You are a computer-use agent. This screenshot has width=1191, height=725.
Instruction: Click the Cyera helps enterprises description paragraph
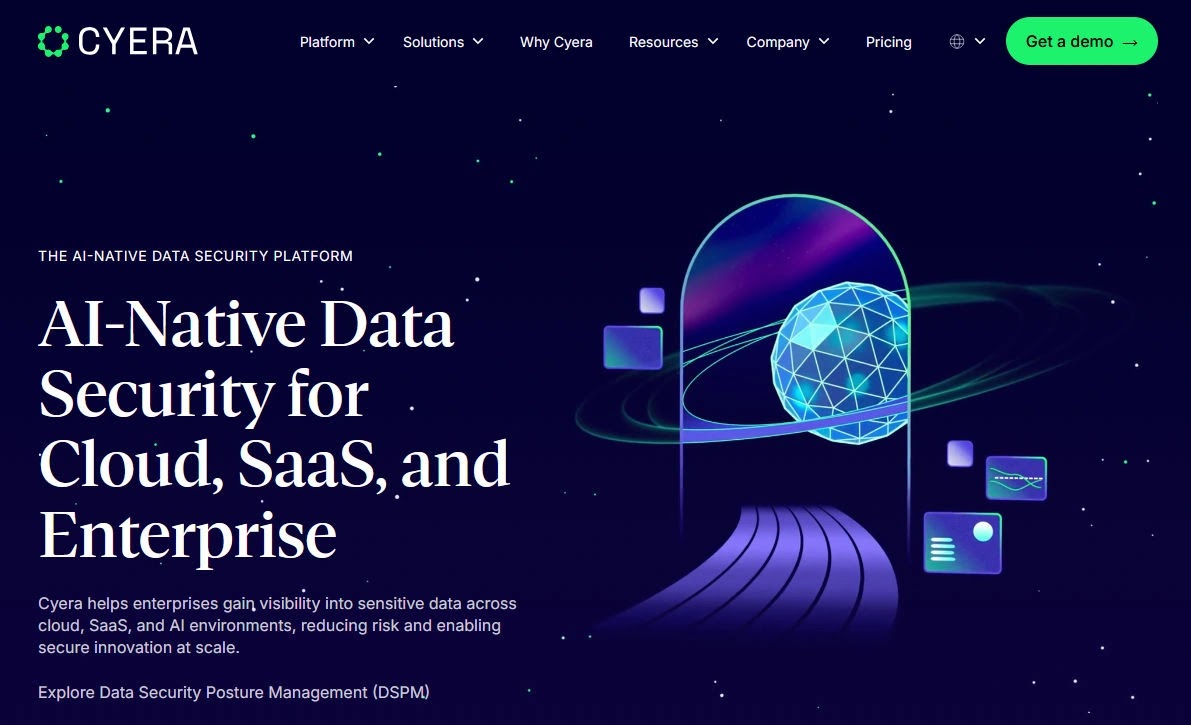277,625
